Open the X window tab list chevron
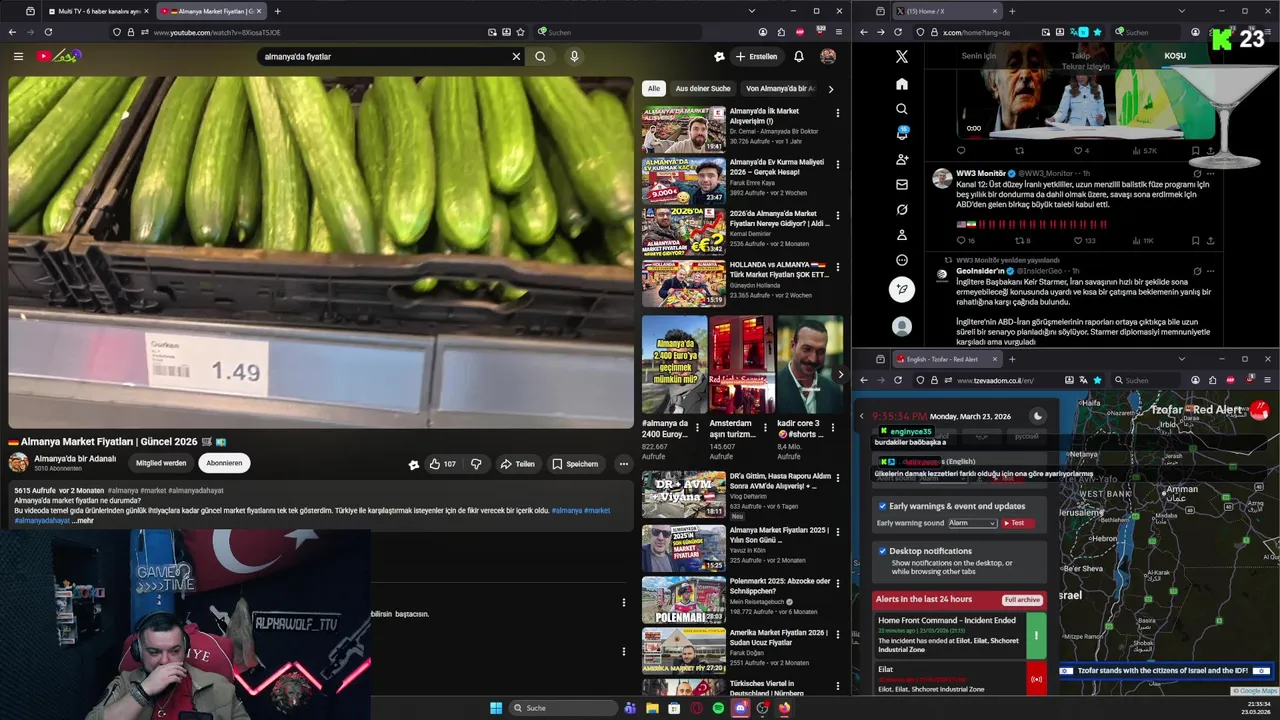Image resolution: width=1280 pixels, height=720 pixels. click(1182, 11)
